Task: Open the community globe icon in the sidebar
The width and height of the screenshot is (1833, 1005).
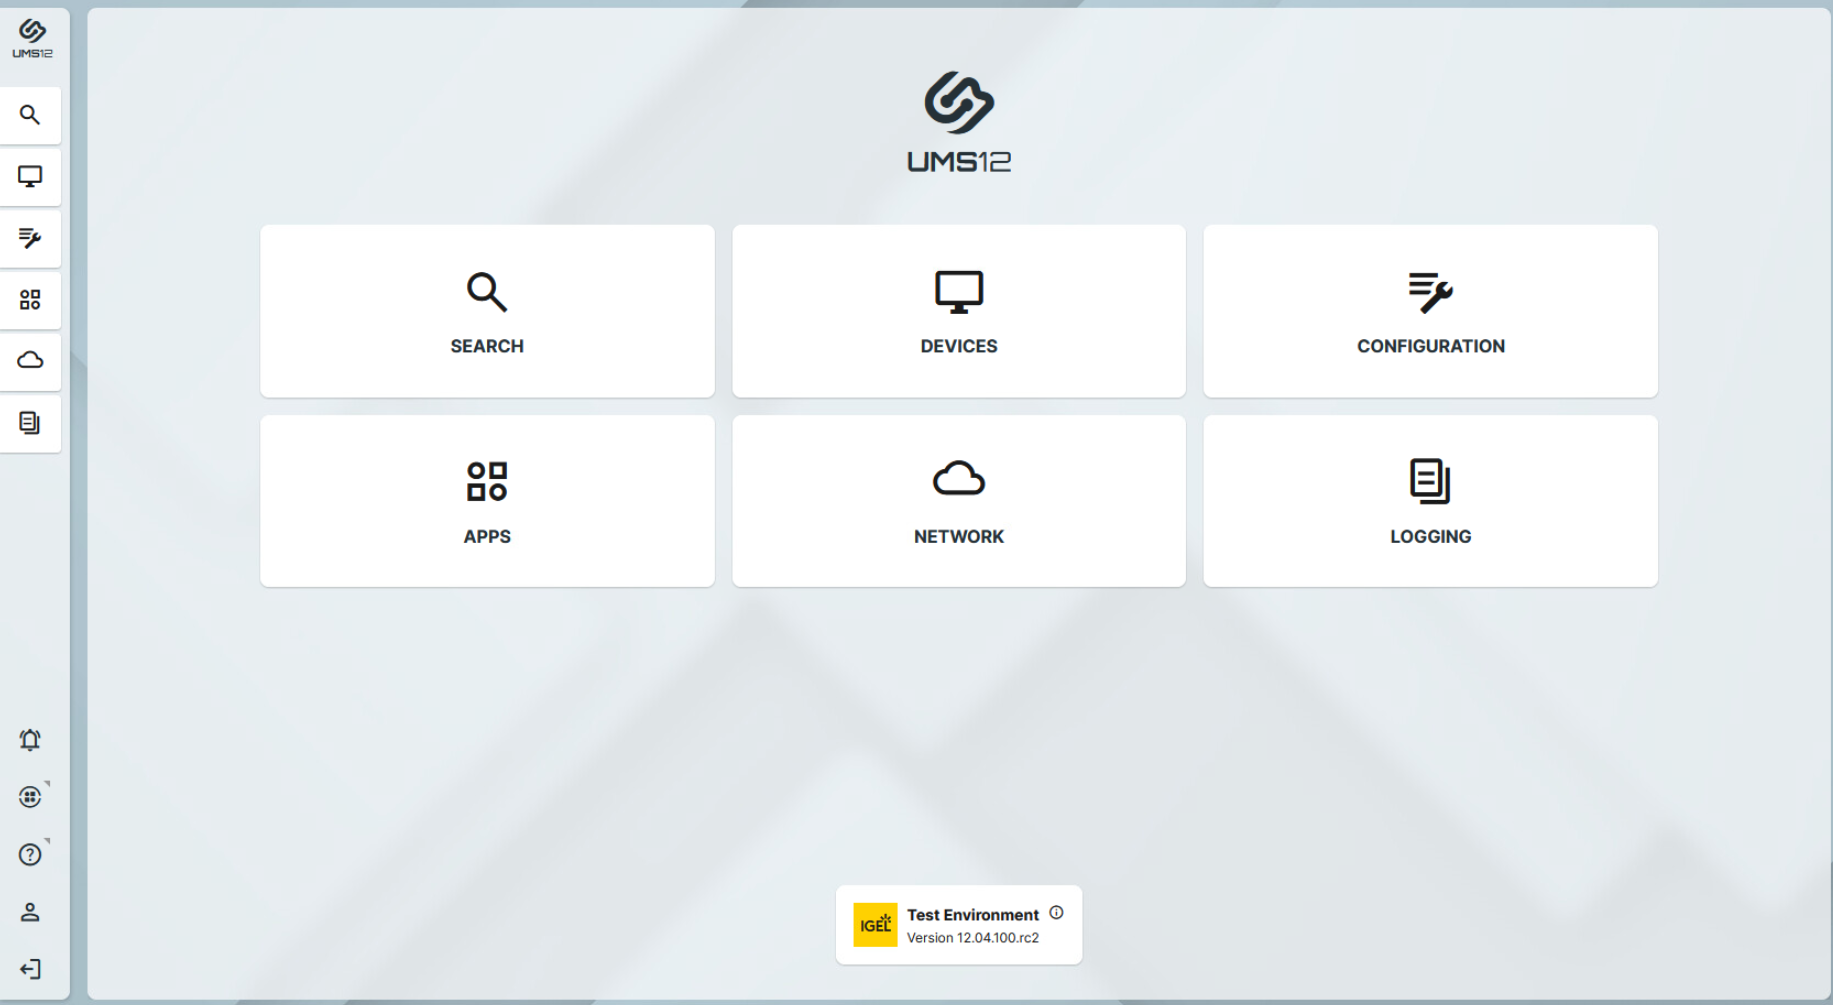Action: pyautogui.click(x=30, y=796)
